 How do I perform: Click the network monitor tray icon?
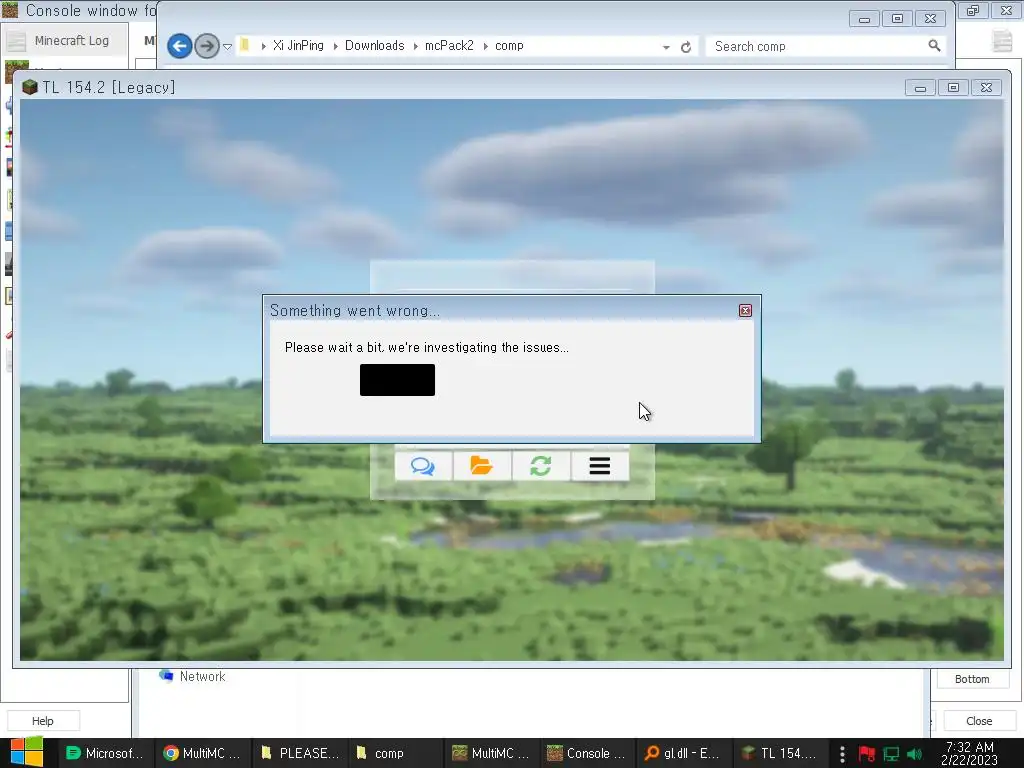pos(891,754)
